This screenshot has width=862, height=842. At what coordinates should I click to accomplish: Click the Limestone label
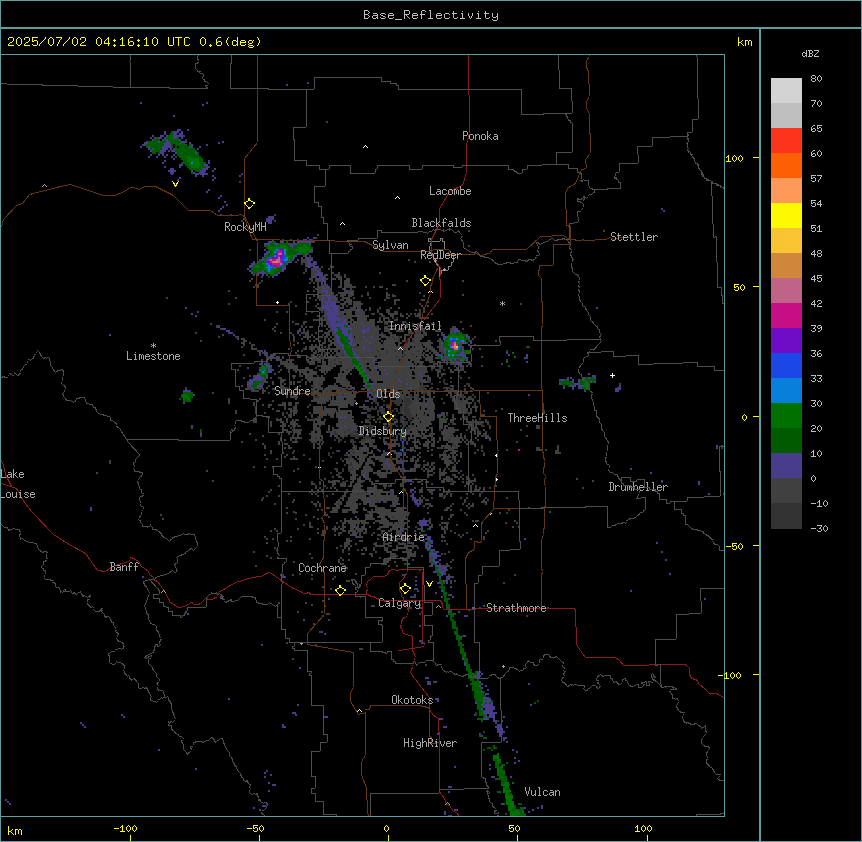[153, 356]
